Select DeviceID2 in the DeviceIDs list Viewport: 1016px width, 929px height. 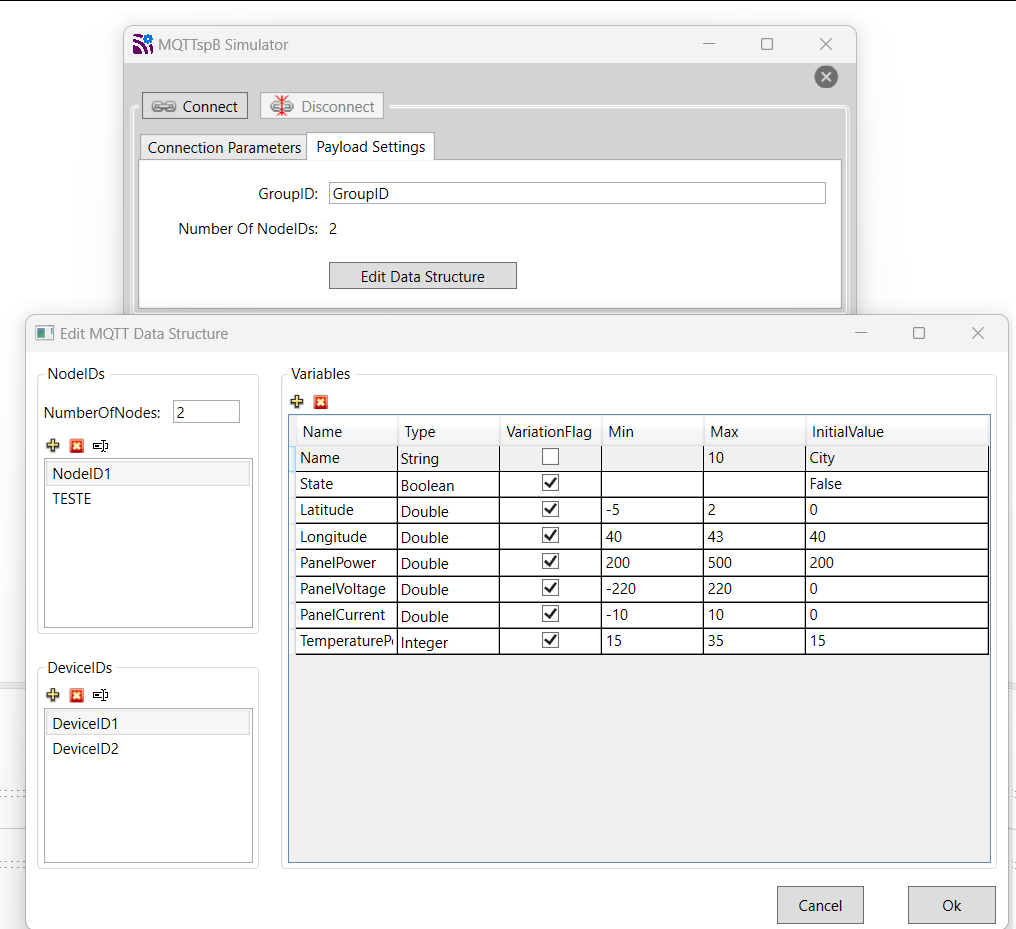pyautogui.click(x=86, y=748)
